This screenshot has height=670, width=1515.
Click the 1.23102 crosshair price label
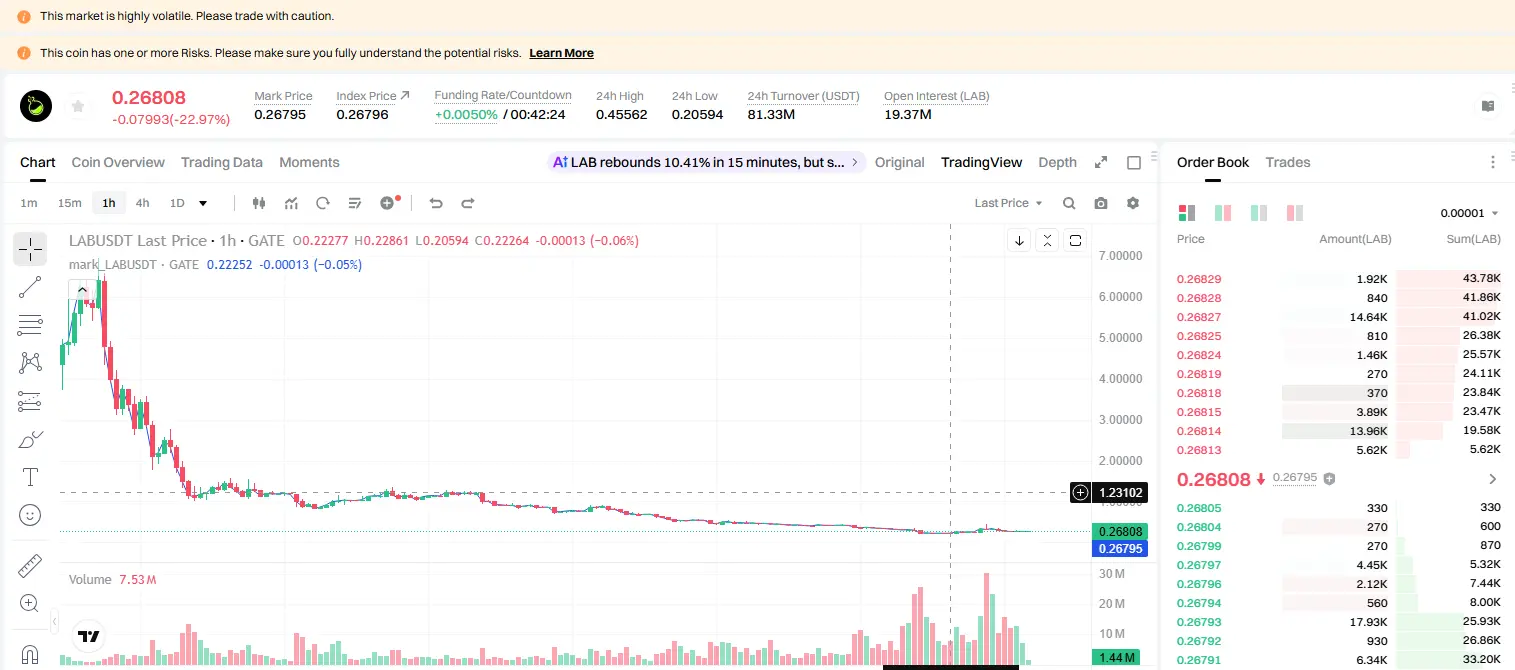point(1121,492)
